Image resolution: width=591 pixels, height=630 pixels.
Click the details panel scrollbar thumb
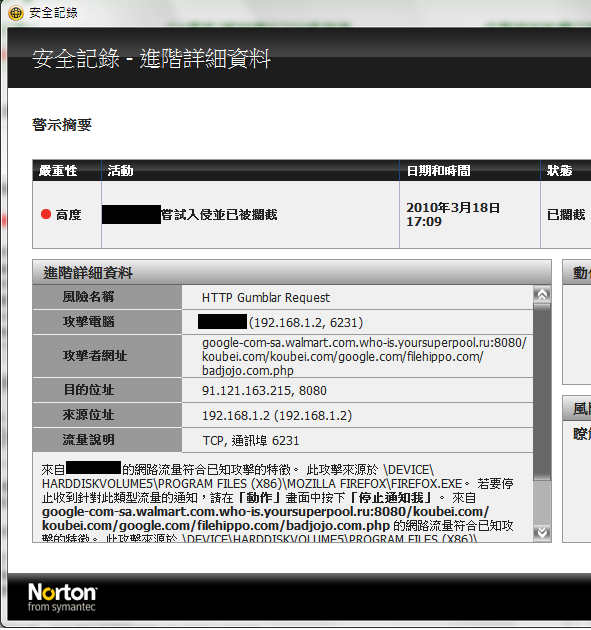click(x=542, y=392)
